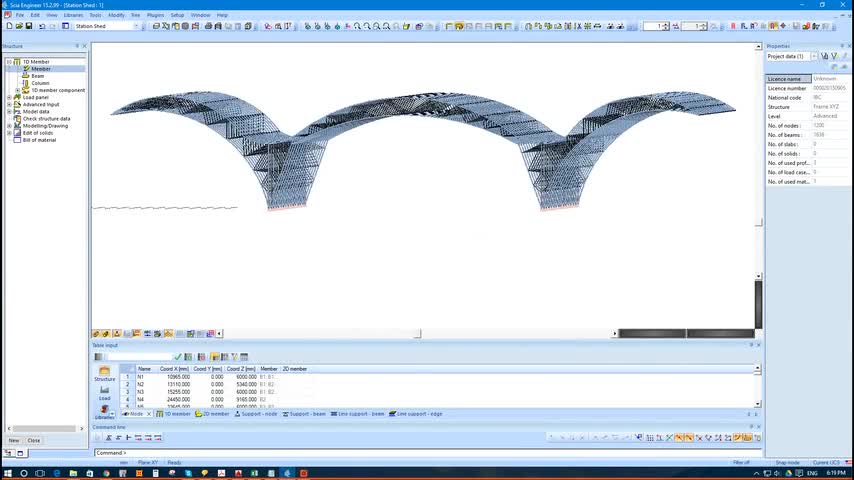Screen dimensions: 854x480
Task: Click the Snap mode status bar entry
Action: pos(788,463)
